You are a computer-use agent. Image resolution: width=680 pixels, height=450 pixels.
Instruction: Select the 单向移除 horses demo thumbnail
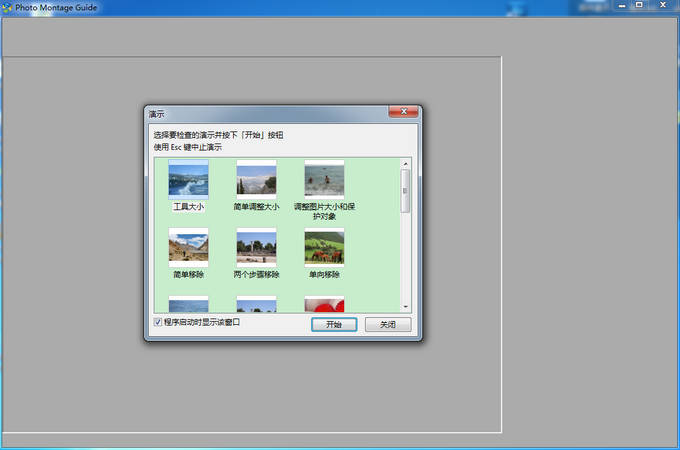(324, 247)
